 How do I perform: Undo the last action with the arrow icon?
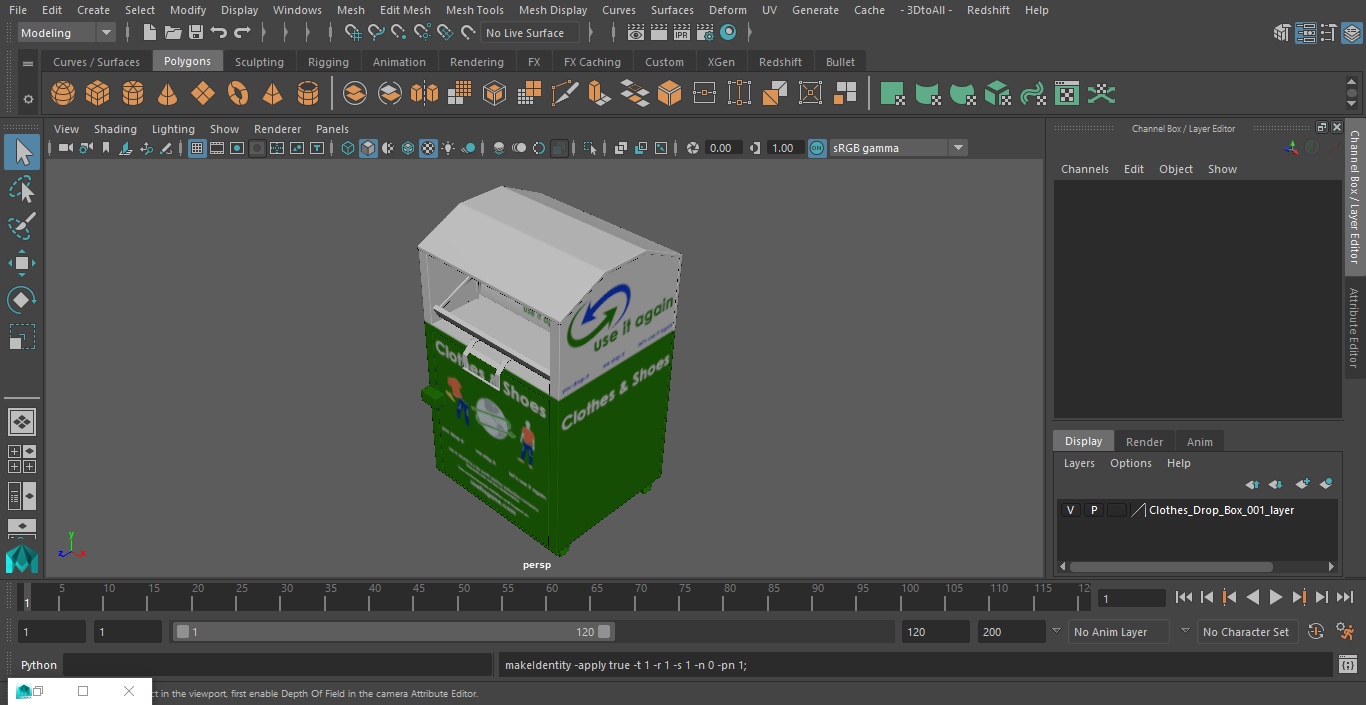[x=219, y=33]
